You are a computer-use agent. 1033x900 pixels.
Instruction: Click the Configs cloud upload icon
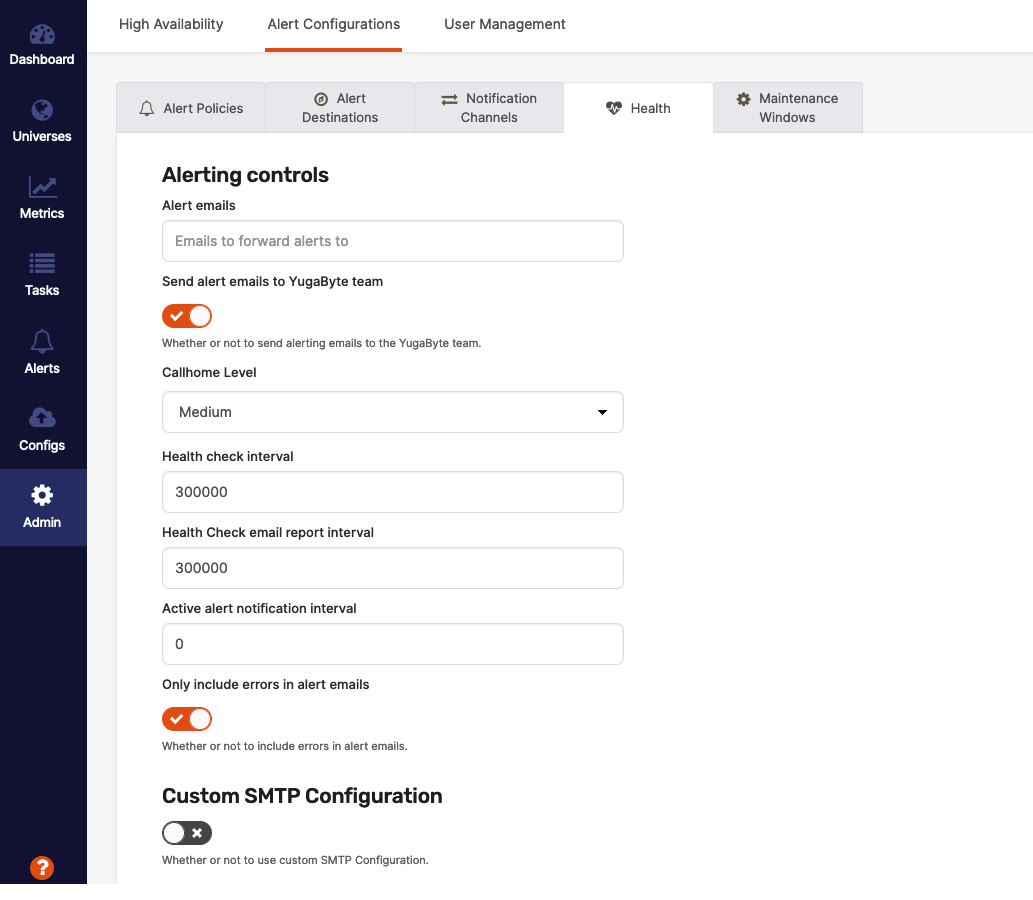coord(42,418)
